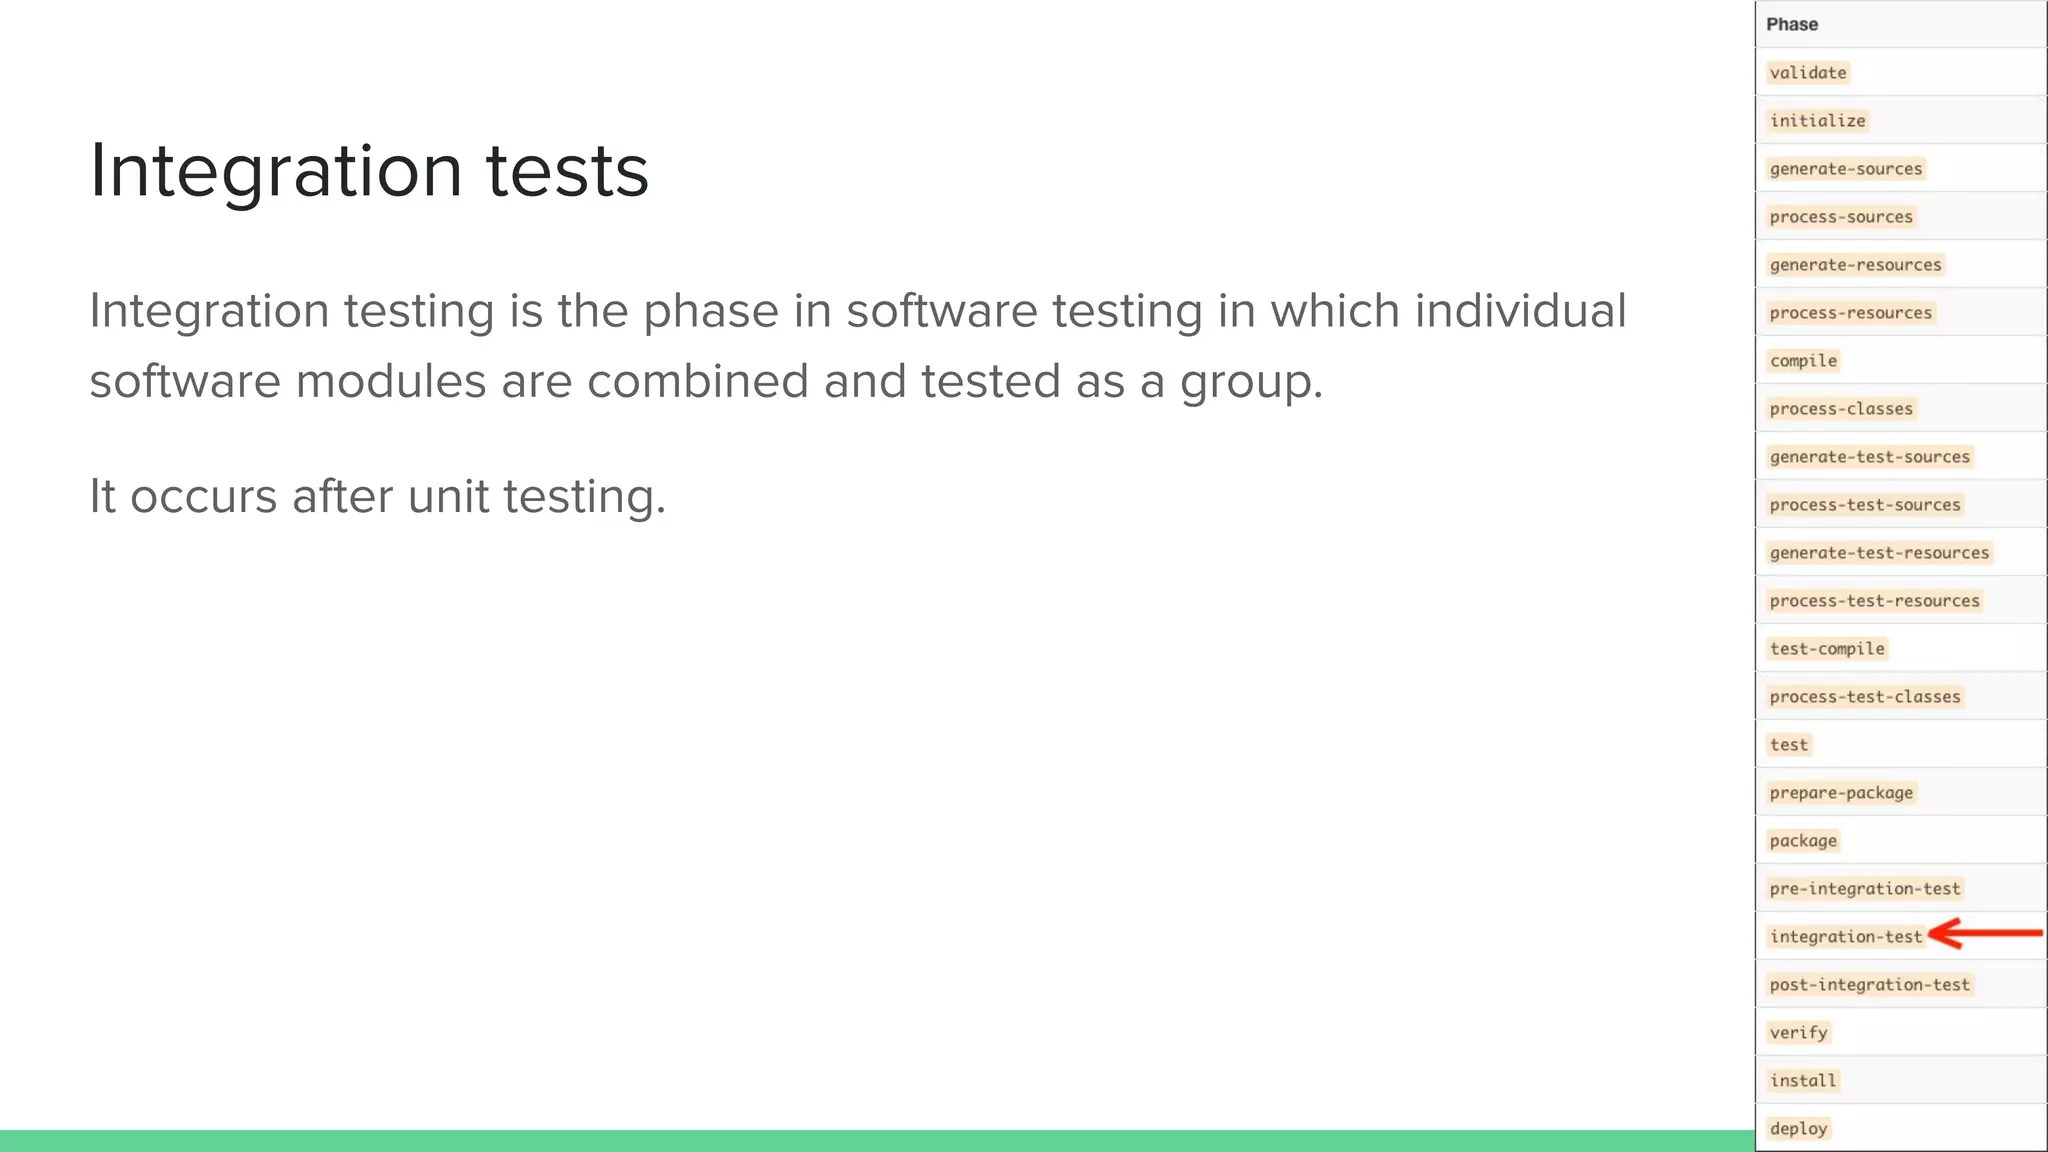Select the validate phase label
The image size is (2048, 1152).
[x=1808, y=73]
